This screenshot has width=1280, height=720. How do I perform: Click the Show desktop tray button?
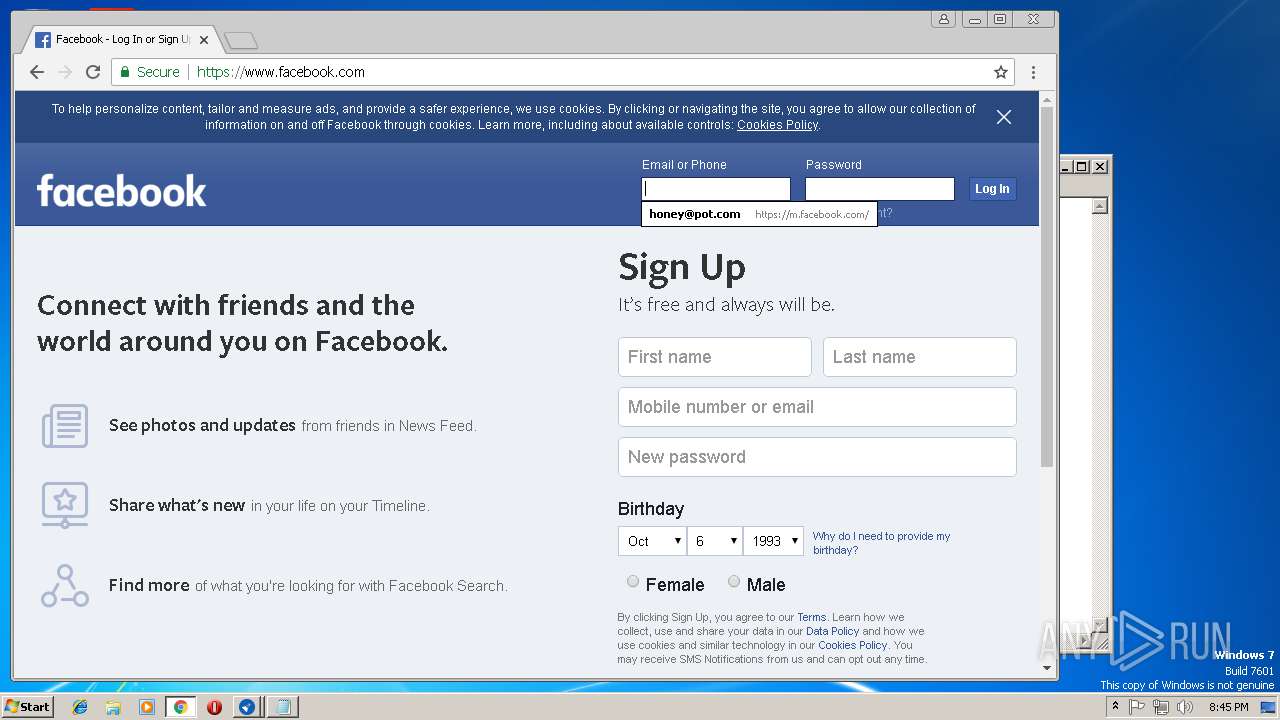(1269, 707)
